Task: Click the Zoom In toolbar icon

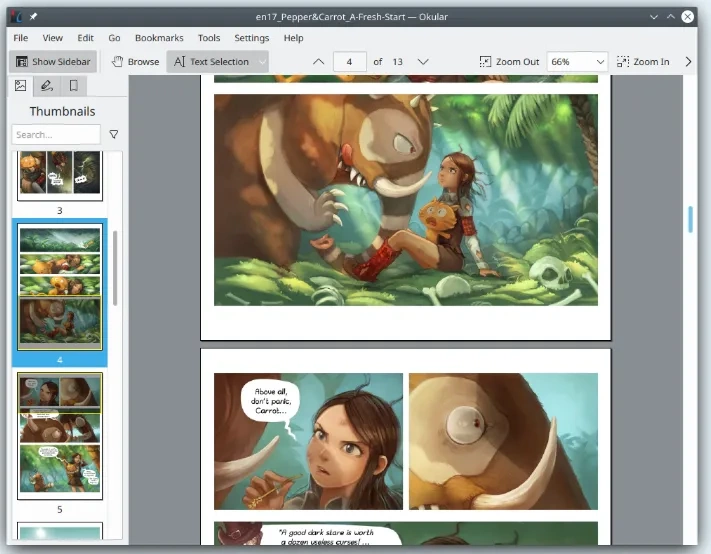Action: click(x=623, y=62)
